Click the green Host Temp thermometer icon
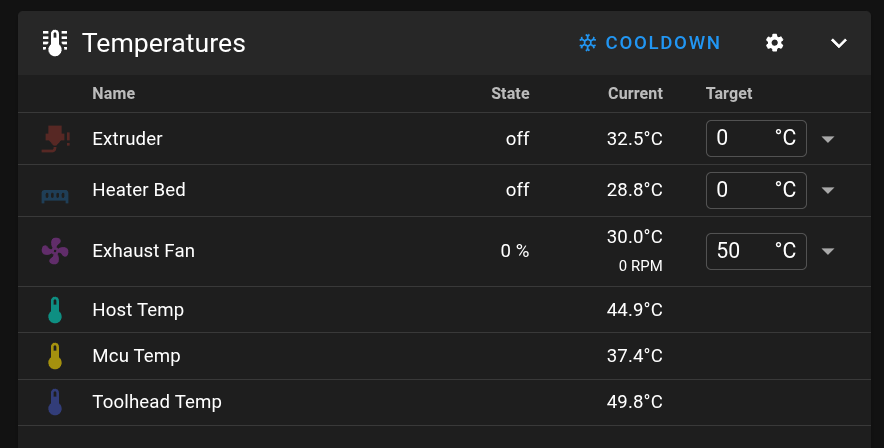 point(55,310)
